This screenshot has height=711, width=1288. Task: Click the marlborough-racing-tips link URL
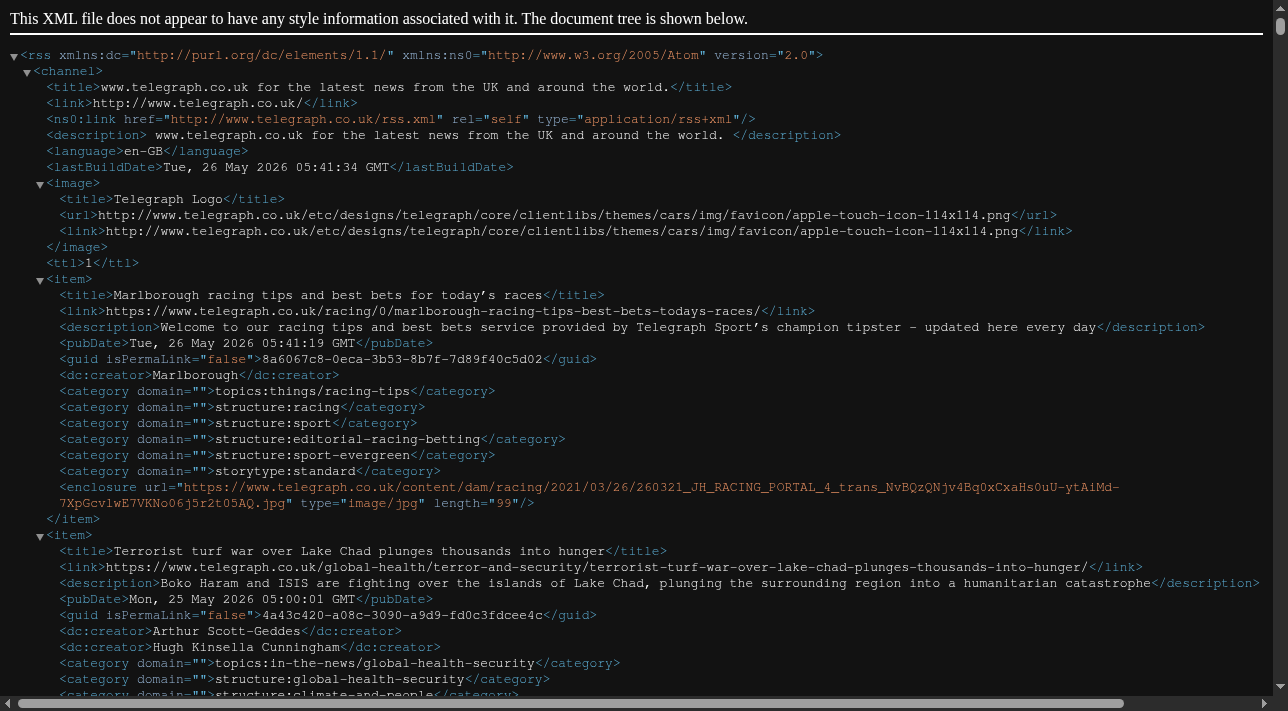coord(433,311)
